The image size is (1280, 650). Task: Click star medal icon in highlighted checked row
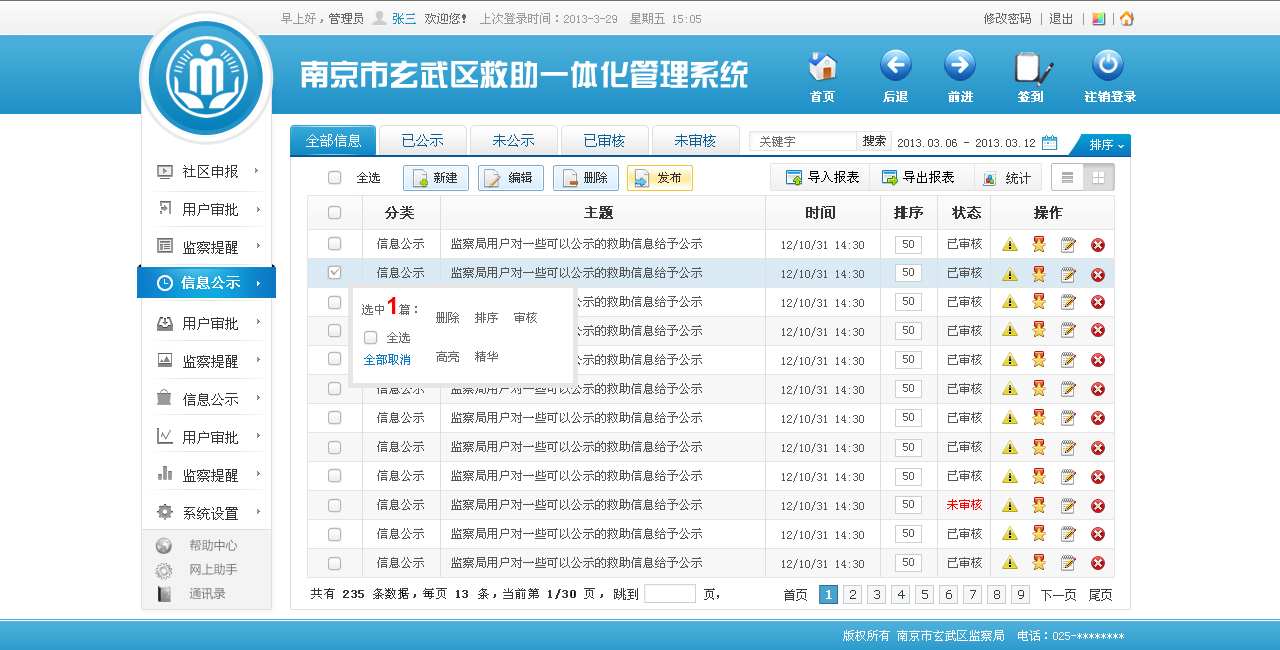[1039, 274]
